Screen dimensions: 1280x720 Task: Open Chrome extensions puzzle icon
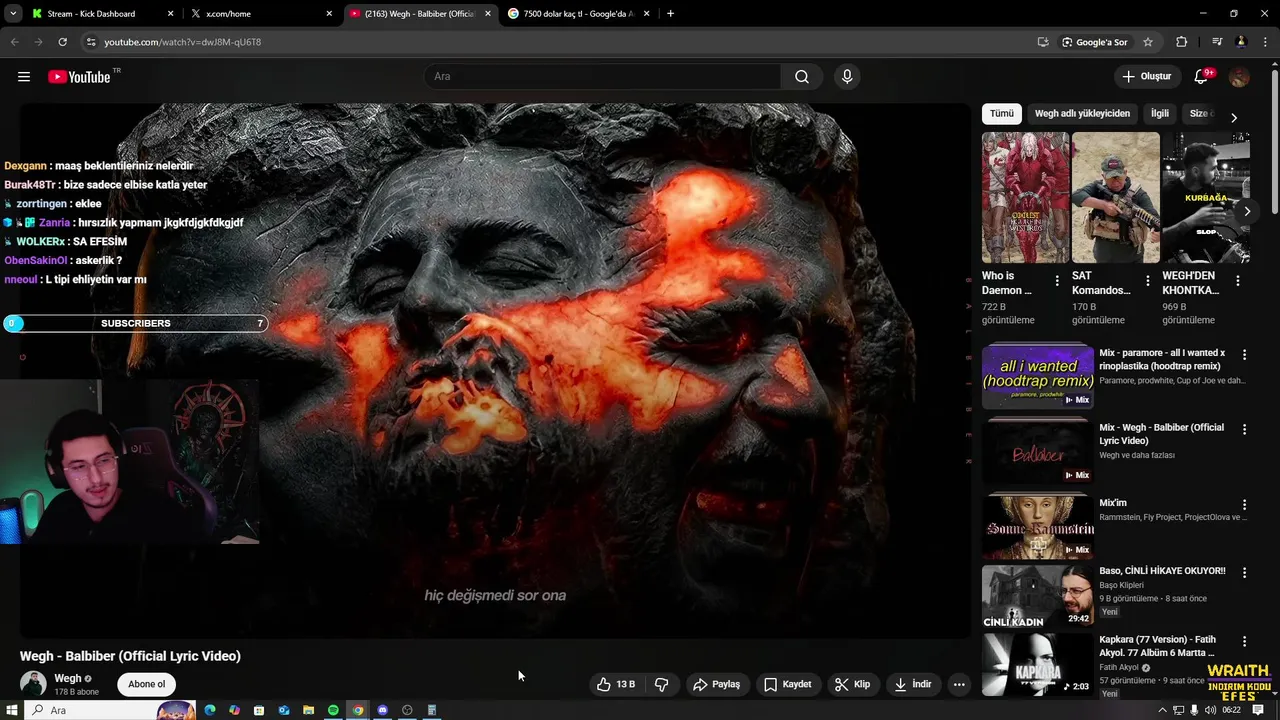click(x=1182, y=42)
